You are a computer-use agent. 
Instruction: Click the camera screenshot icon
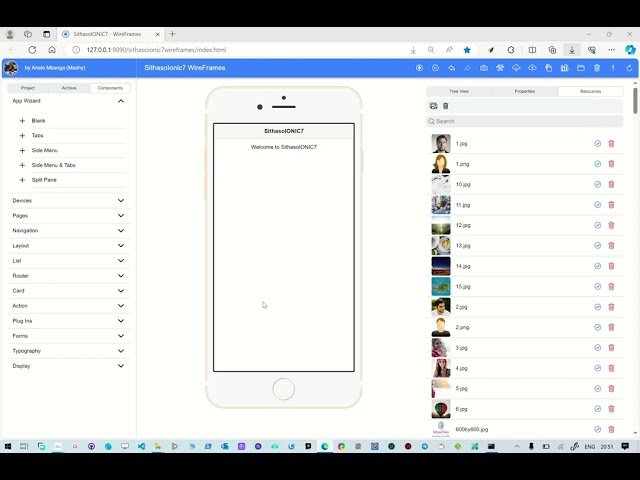pos(484,68)
